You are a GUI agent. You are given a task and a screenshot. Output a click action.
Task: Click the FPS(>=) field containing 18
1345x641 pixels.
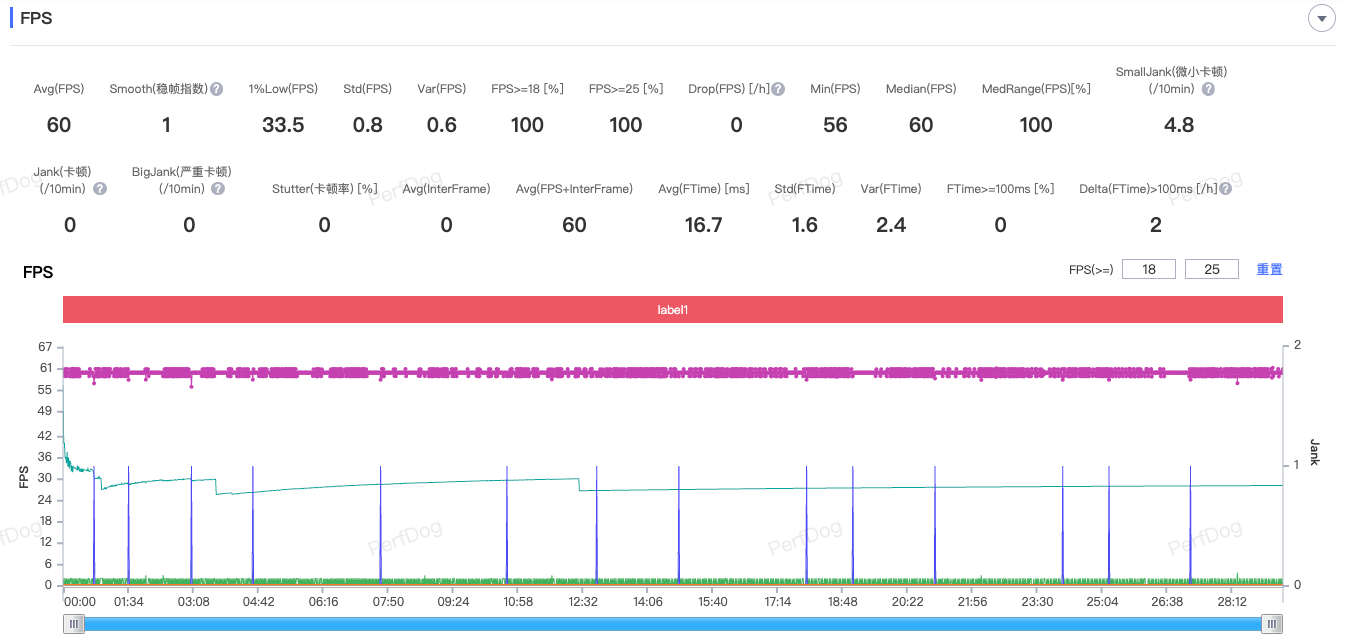pyautogui.click(x=1148, y=269)
